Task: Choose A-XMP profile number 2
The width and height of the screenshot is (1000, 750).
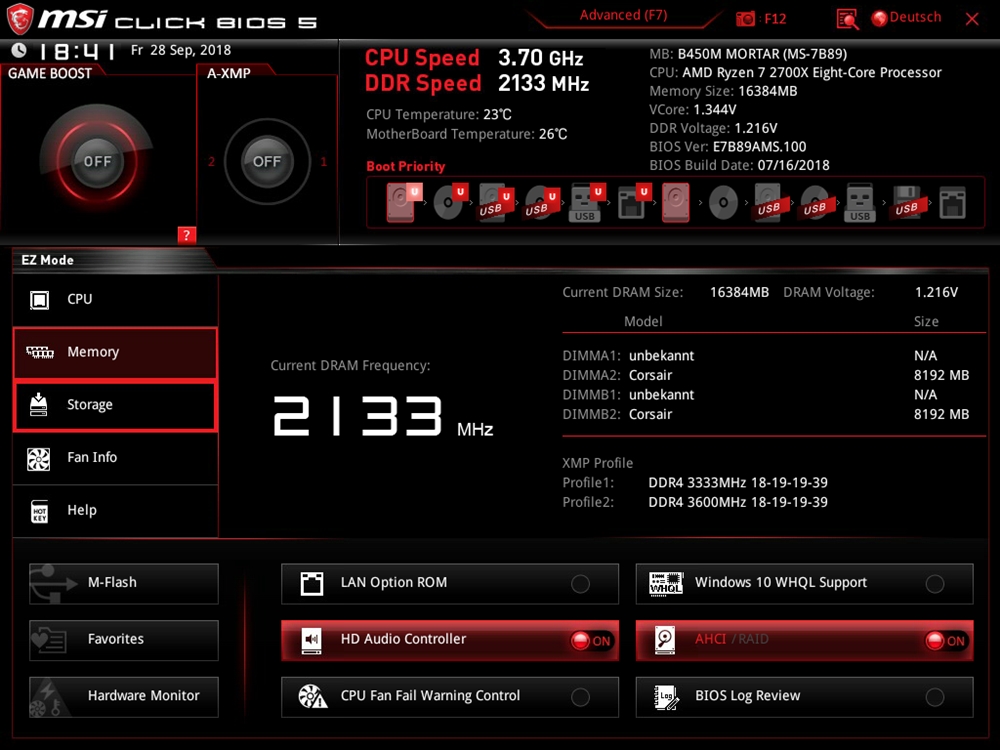Action: pos(211,161)
